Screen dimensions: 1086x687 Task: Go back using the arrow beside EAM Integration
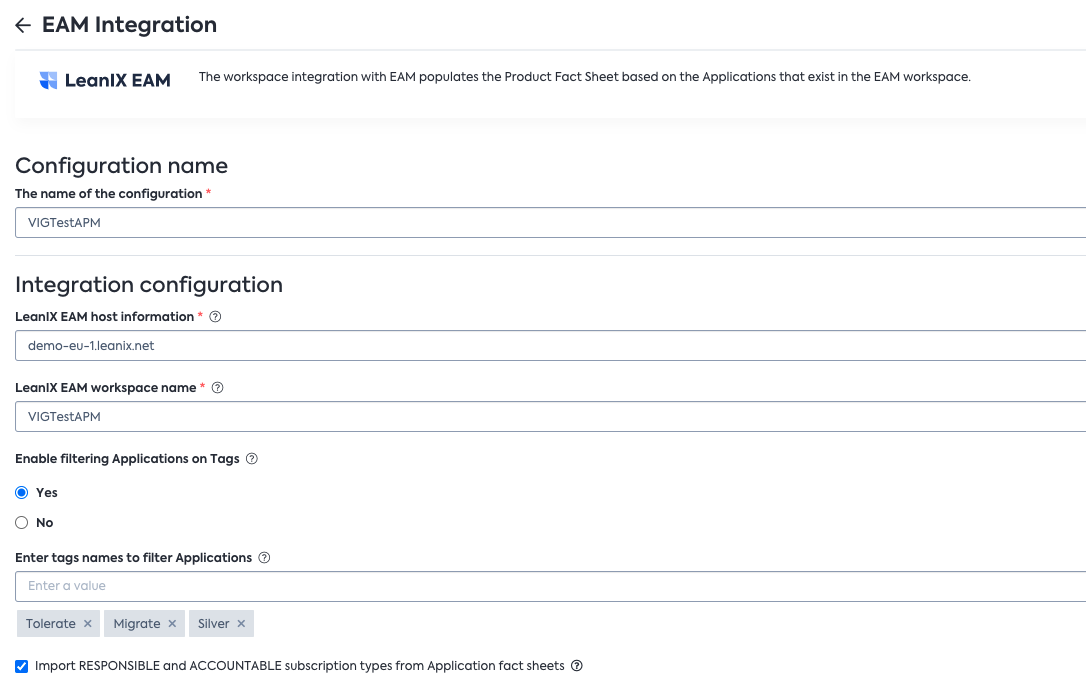(23, 26)
